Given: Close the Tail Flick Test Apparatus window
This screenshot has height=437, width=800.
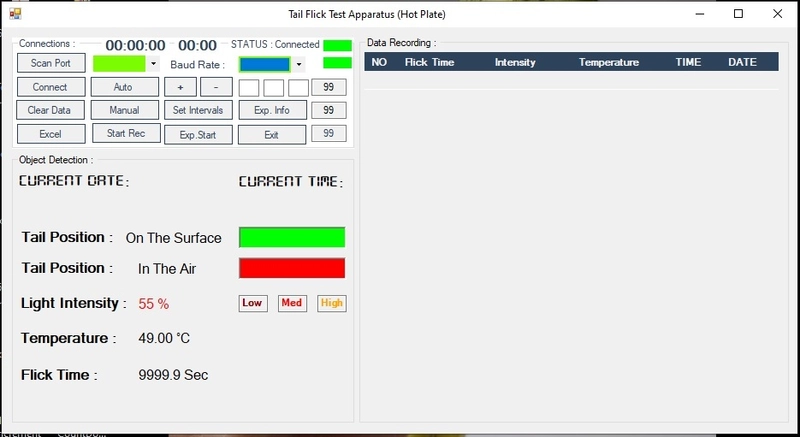Looking at the screenshot, I should tap(778, 14).
